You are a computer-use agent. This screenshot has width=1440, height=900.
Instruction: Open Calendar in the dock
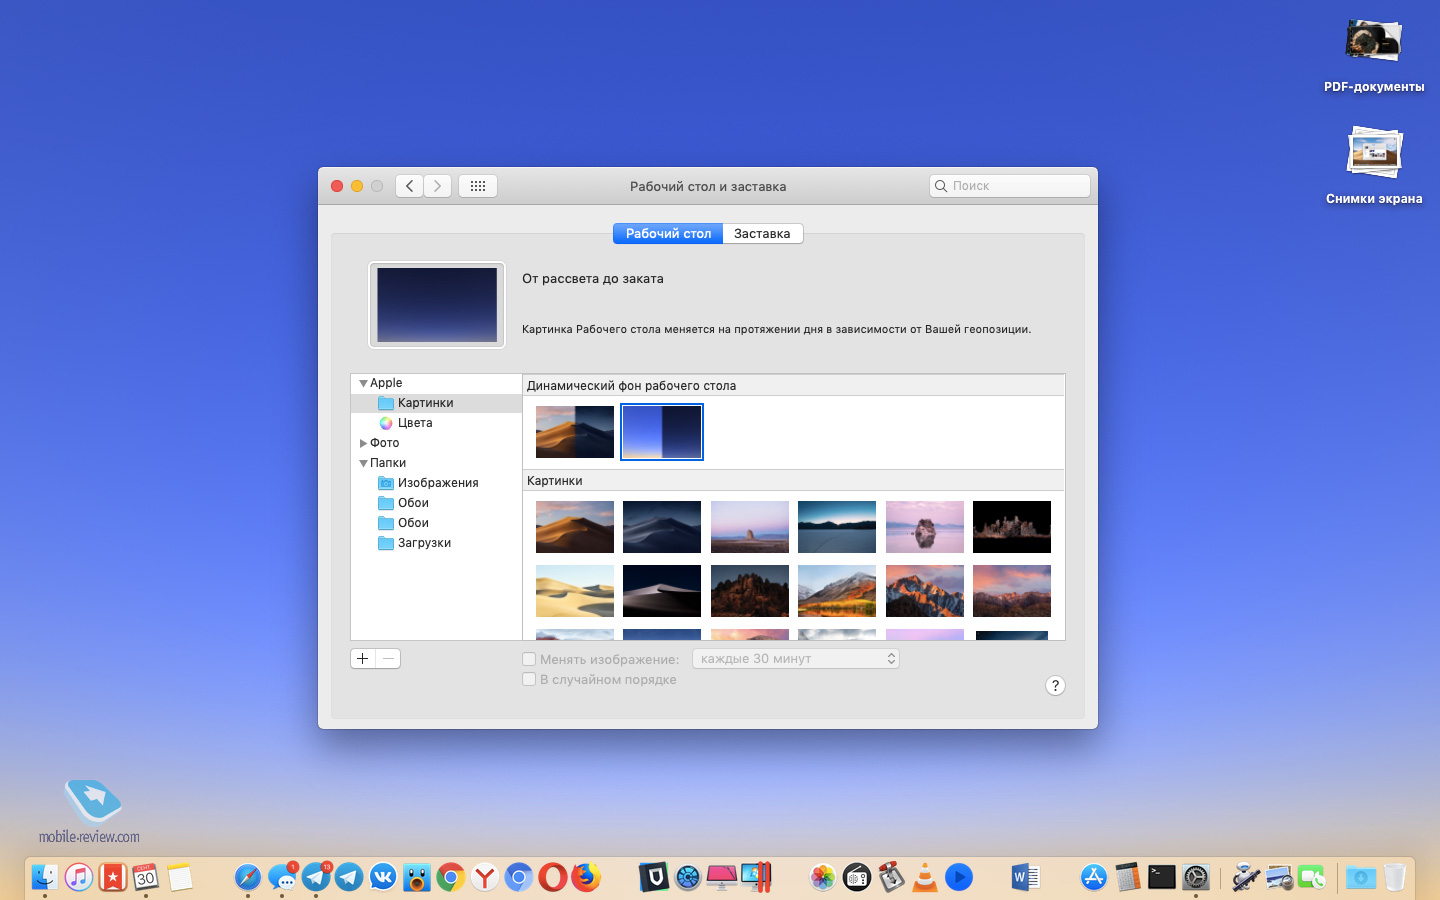[x=146, y=877]
